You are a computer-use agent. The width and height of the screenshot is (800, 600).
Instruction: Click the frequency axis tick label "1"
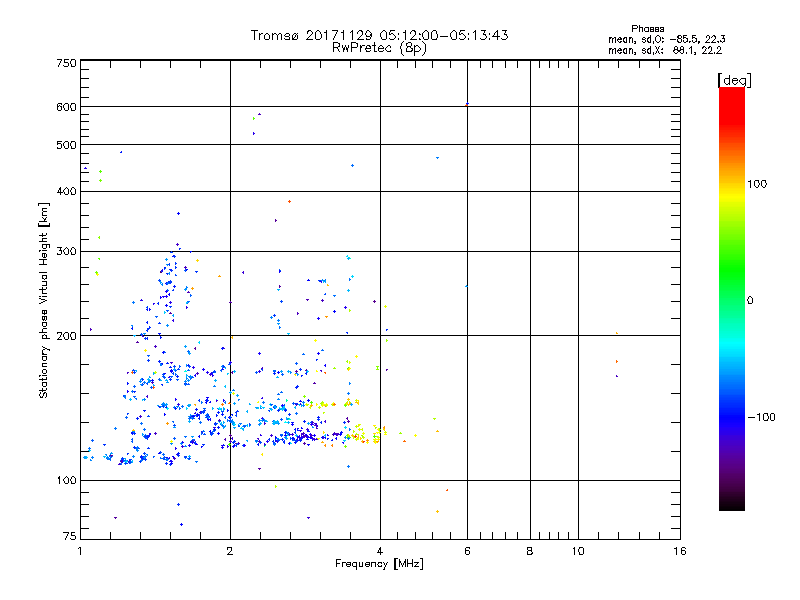[80, 551]
